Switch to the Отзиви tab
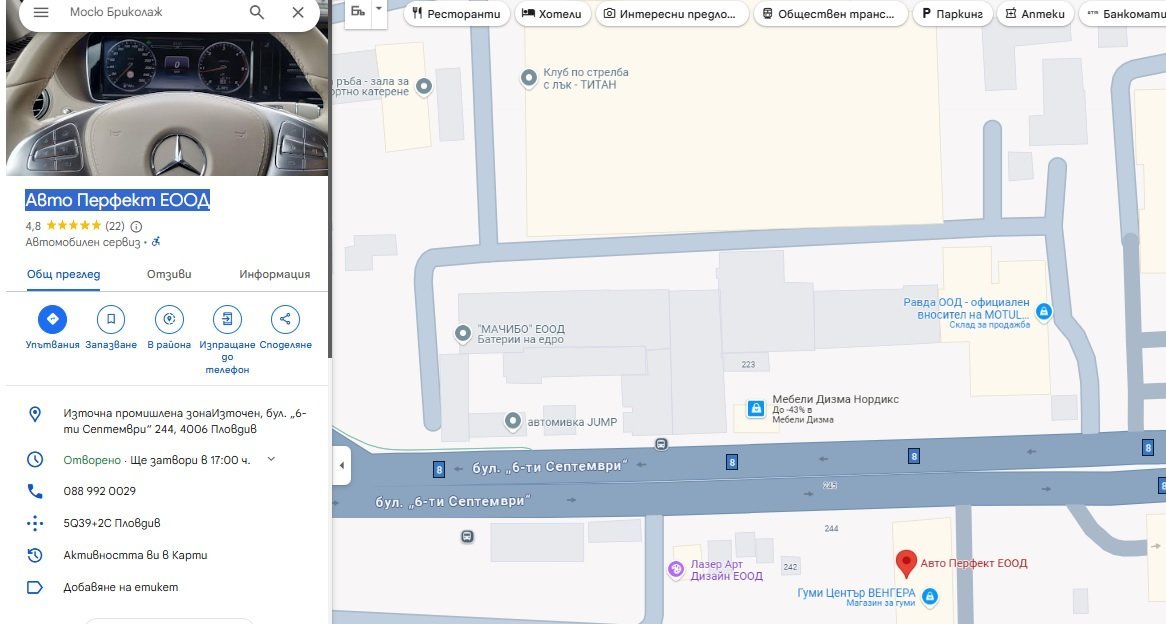The height and width of the screenshot is (624, 1166). [169, 274]
